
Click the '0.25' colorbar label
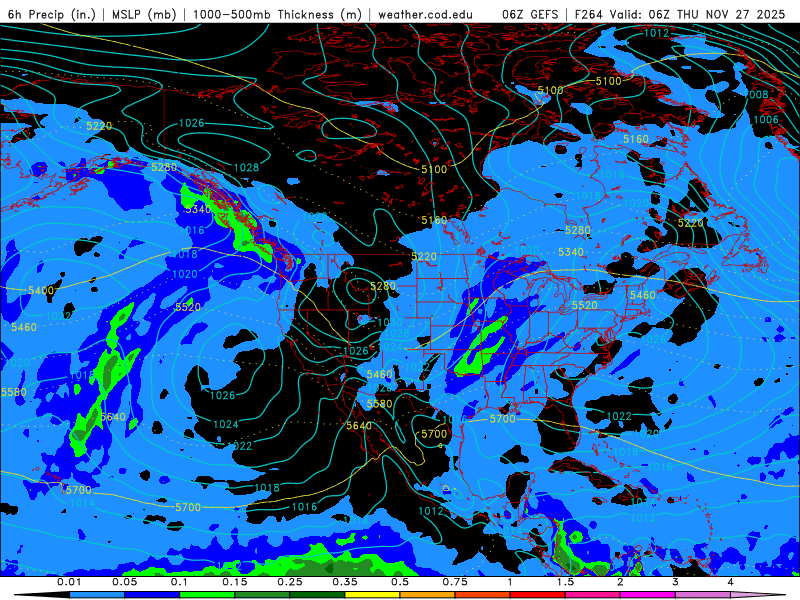pyautogui.click(x=290, y=582)
